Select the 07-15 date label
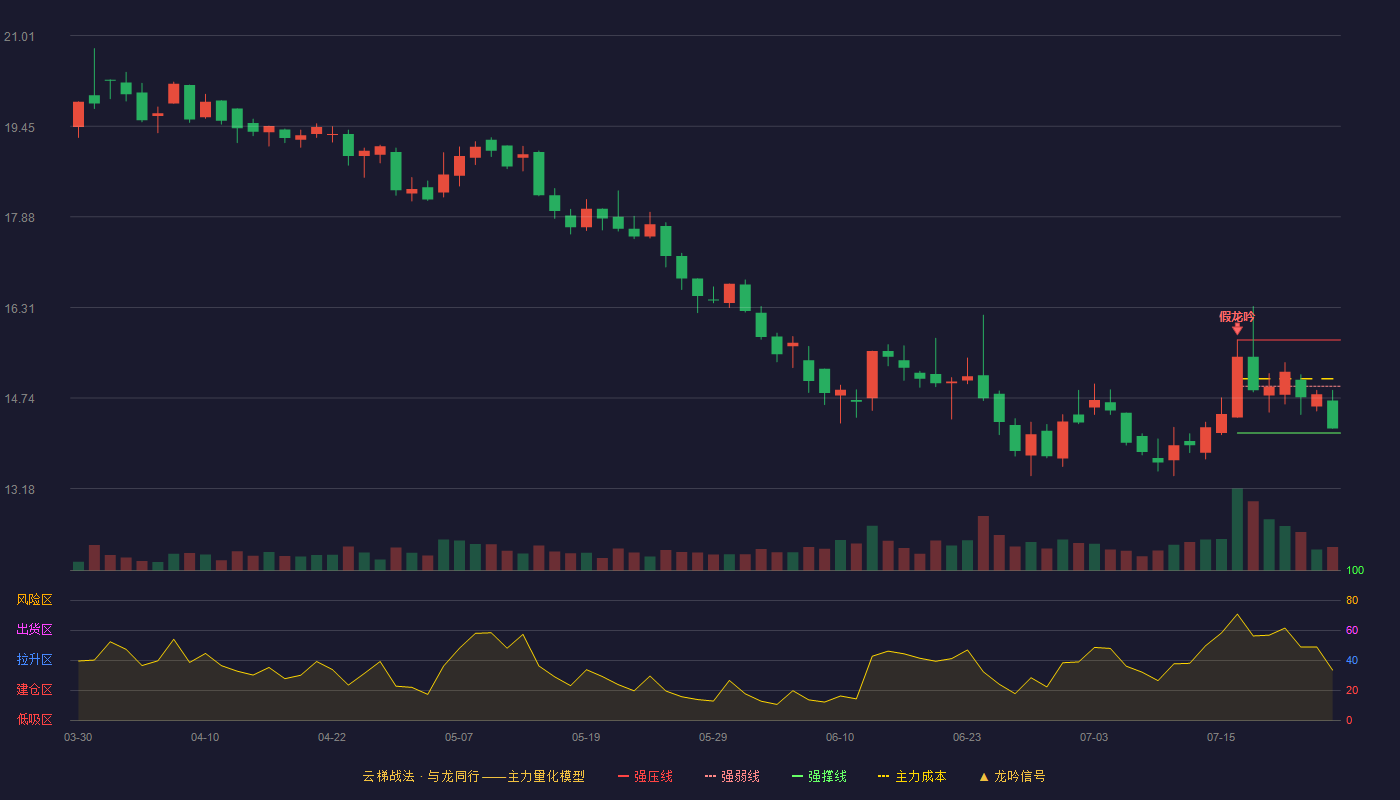 point(1221,737)
